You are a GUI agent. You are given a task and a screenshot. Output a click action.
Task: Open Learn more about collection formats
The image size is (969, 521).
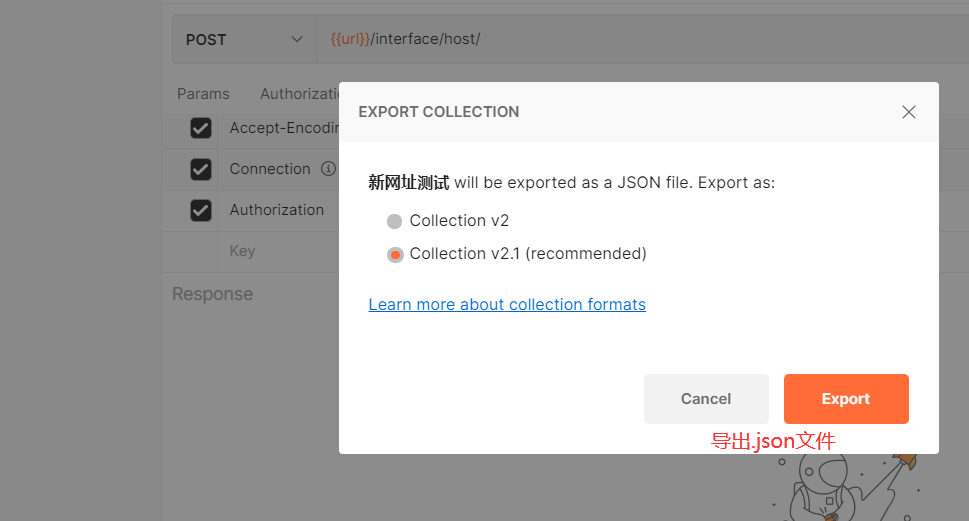(507, 304)
